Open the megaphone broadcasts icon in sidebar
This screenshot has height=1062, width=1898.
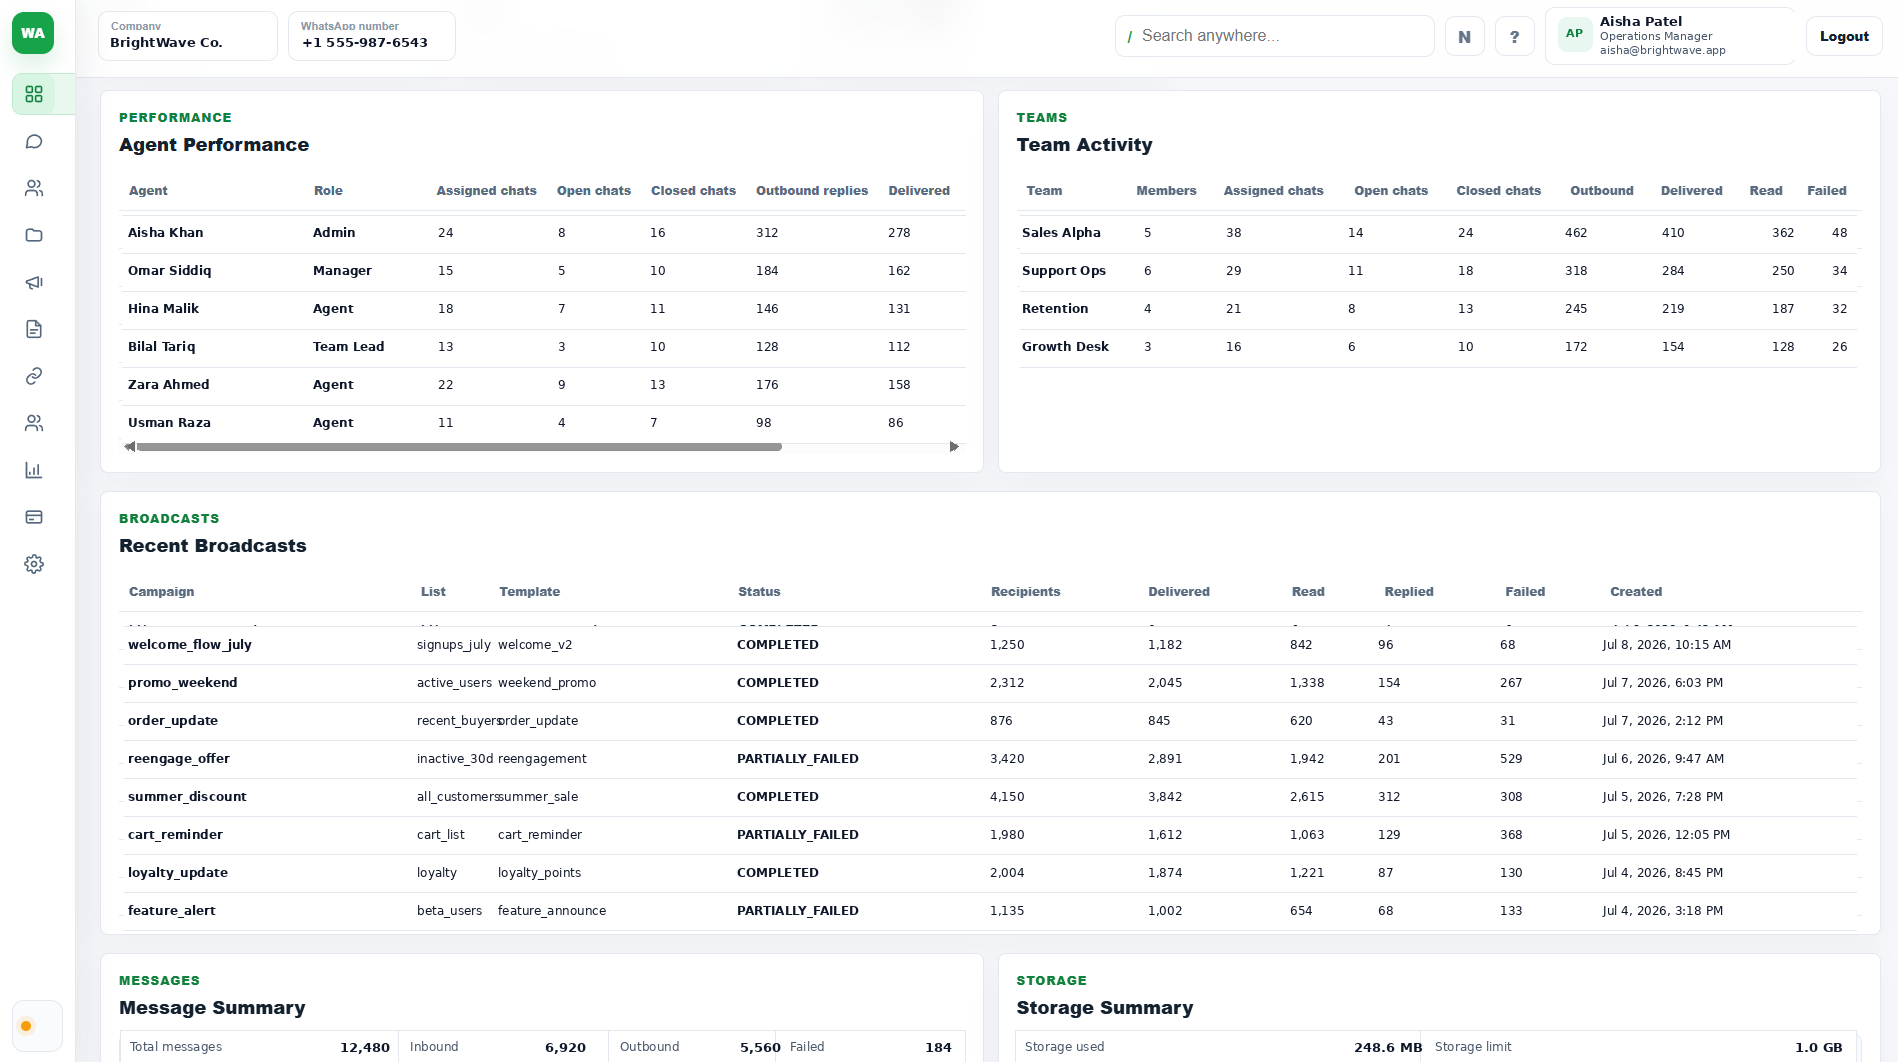point(34,282)
